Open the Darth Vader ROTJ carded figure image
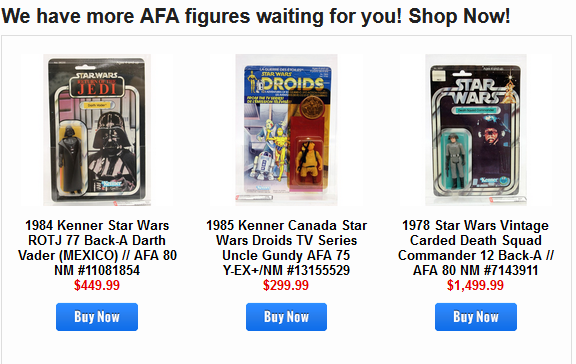This screenshot has height=364, width=576. tap(97, 130)
